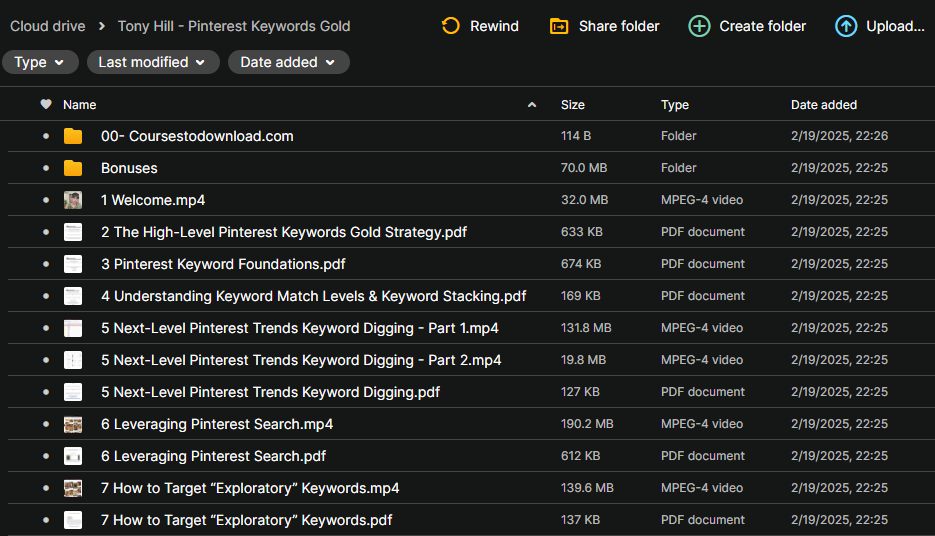Click the Share folder button label

(619, 26)
